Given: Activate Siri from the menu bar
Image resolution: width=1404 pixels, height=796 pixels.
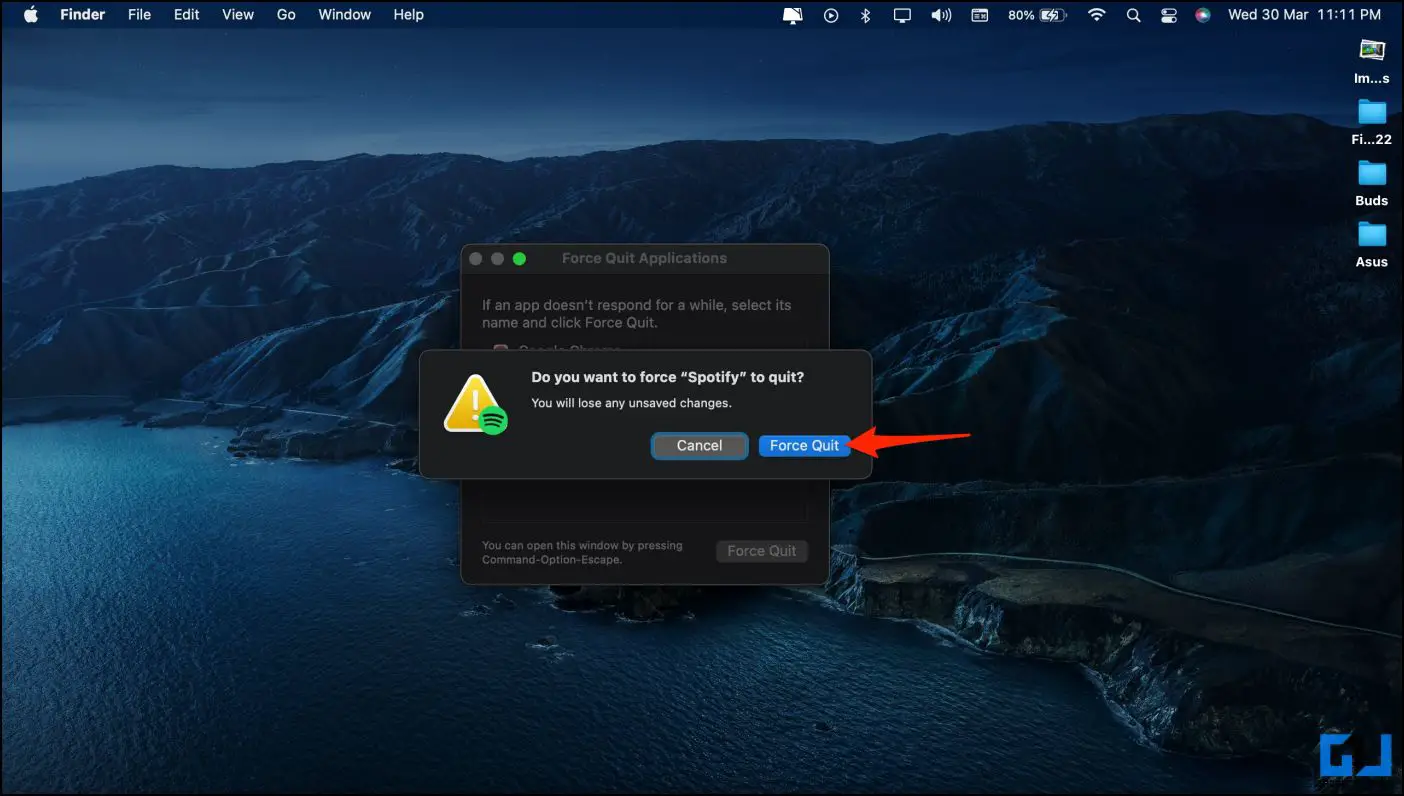Looking at the screenshot, I should (x=1203, y=15).
